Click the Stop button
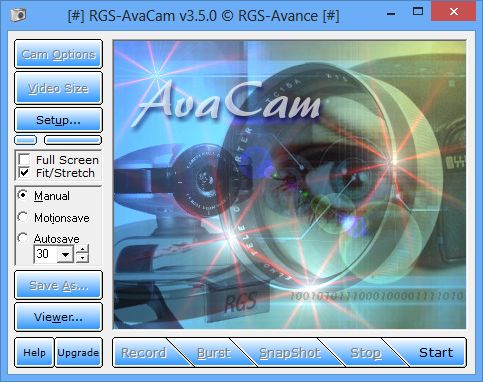 [365, 353]
